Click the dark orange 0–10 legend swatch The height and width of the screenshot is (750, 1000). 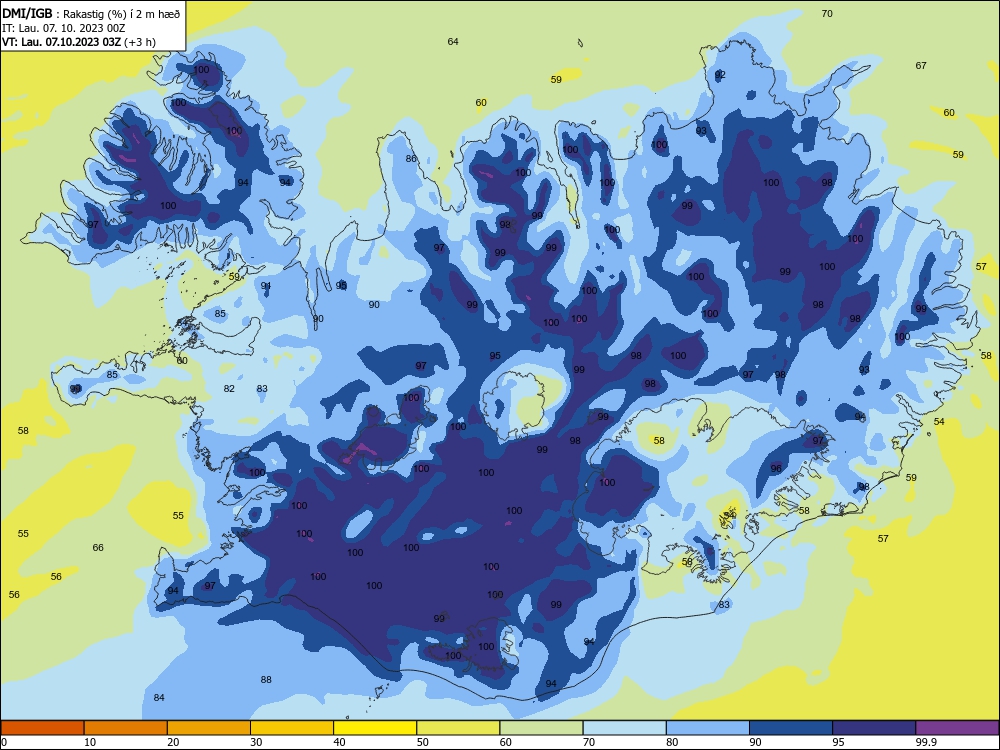pyautogui.click(x=42, y=728)
